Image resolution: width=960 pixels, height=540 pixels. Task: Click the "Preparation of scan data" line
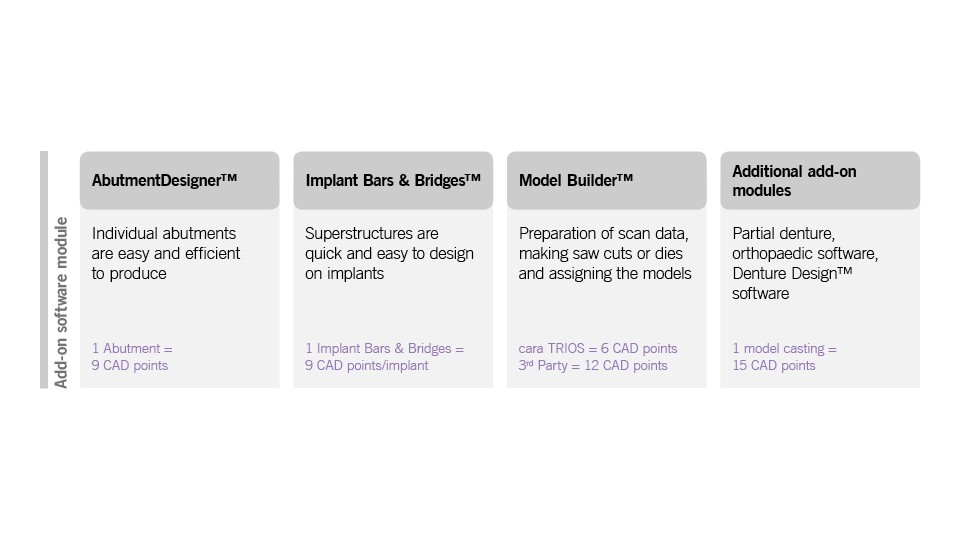coord(604,233)
